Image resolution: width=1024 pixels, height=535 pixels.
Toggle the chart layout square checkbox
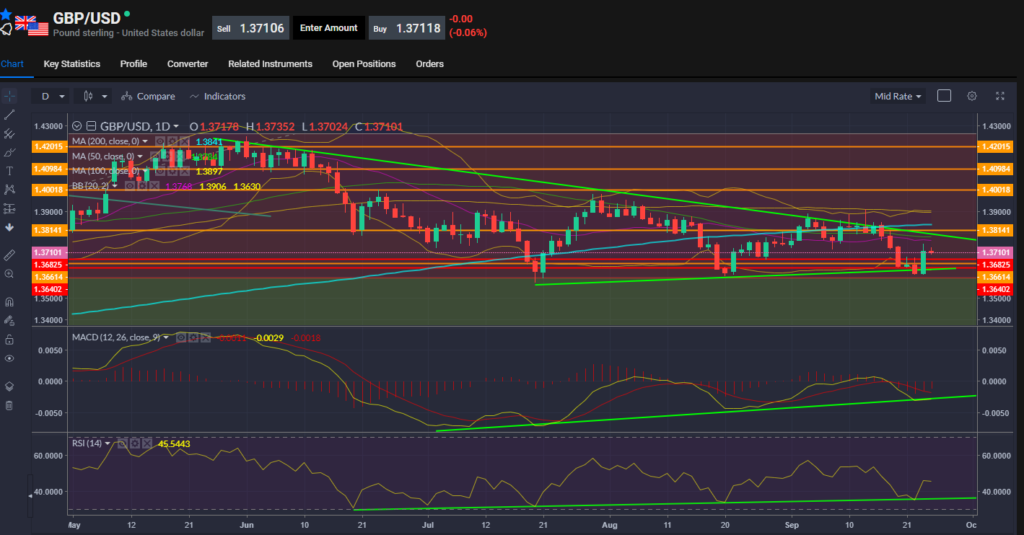point(943,96)
